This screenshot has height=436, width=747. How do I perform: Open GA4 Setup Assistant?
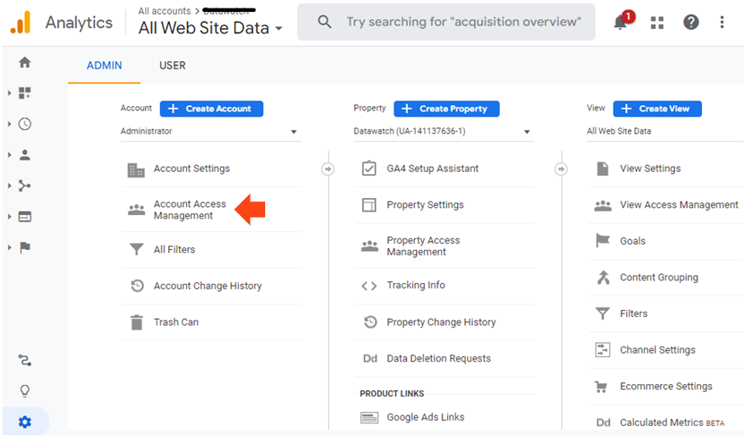(x=432, y=169)
